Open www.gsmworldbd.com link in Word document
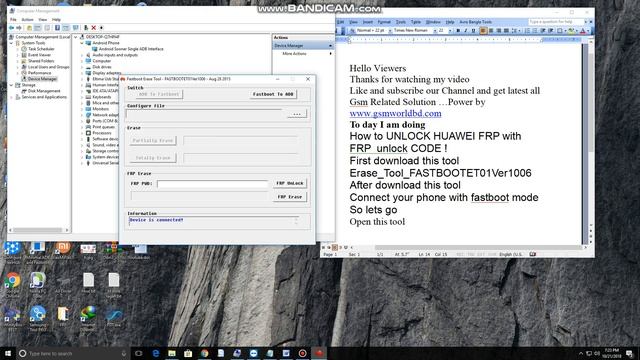Screen dimensions: 640x360 point(395,113)
